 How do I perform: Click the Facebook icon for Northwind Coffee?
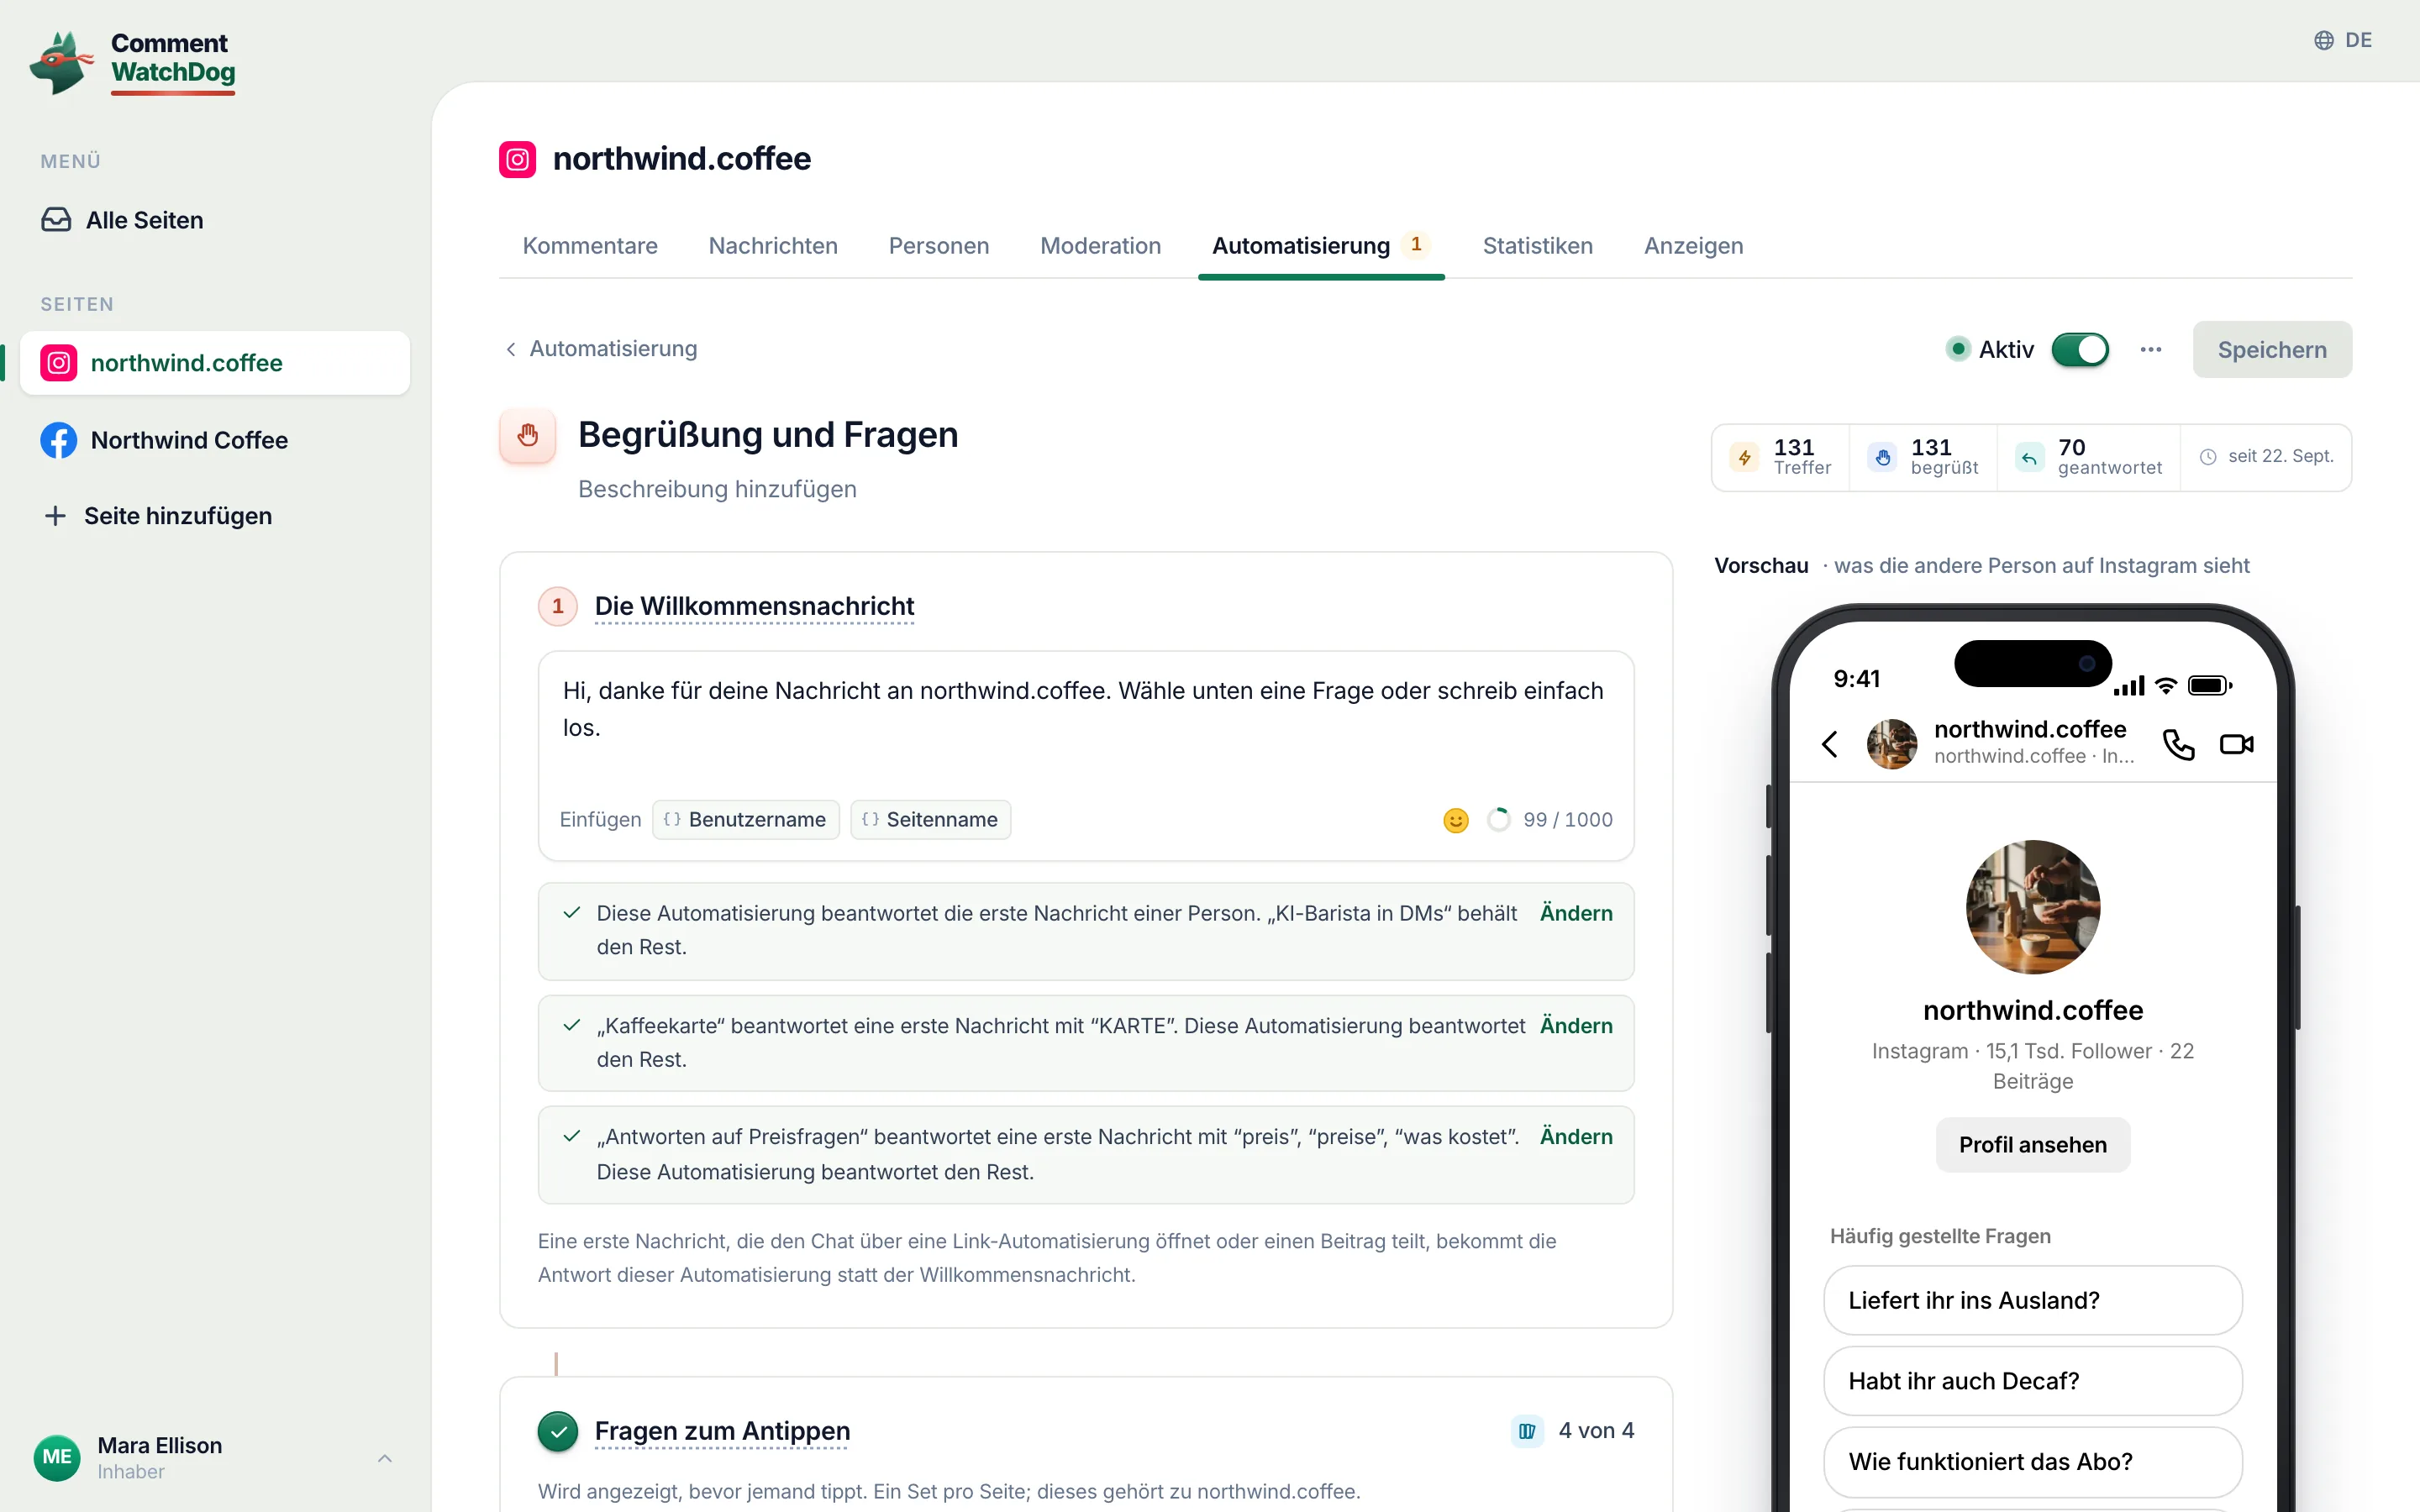coord(59,440)
